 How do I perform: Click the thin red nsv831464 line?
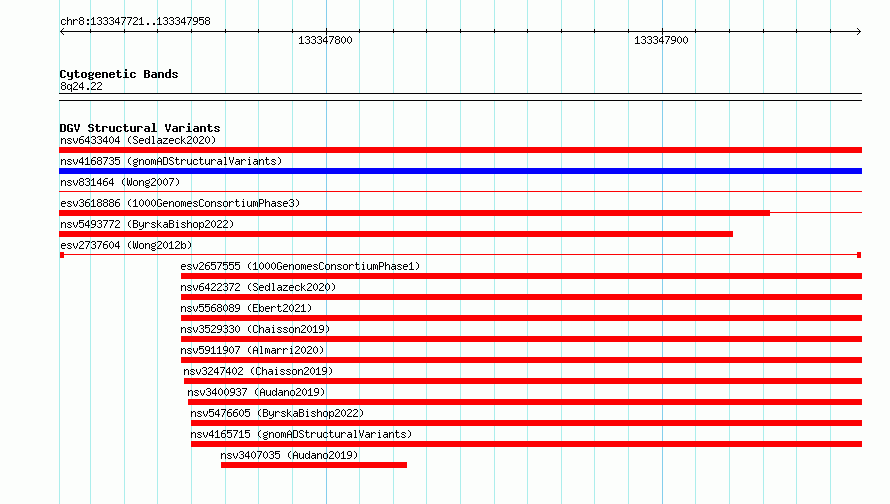point(460,192)
